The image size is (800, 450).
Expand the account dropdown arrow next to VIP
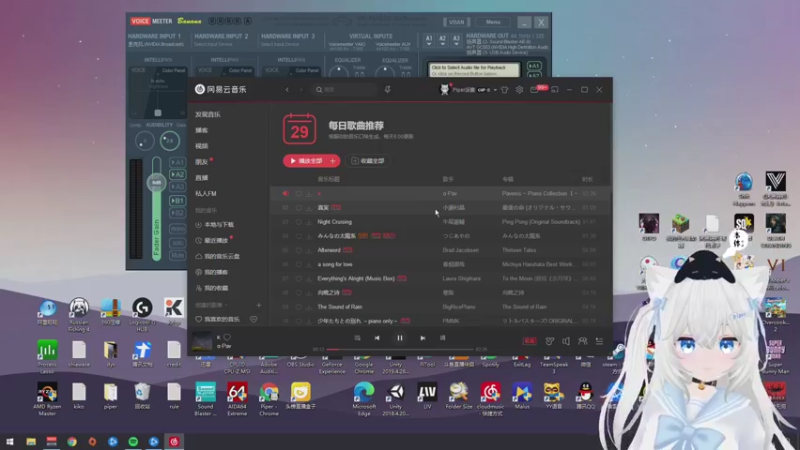[495, 90]
